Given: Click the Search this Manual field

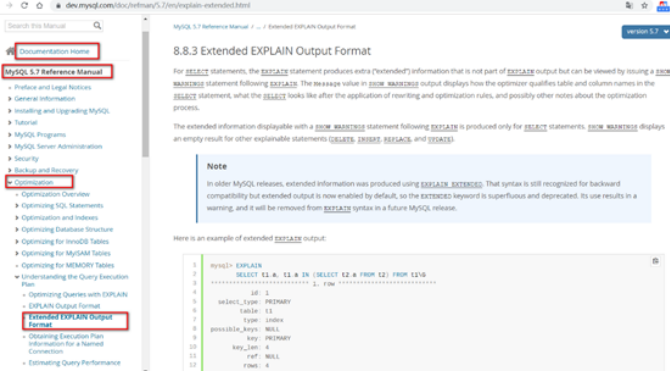Looking at the screenshot, I should pyautogui.click(x=50, y=26).
